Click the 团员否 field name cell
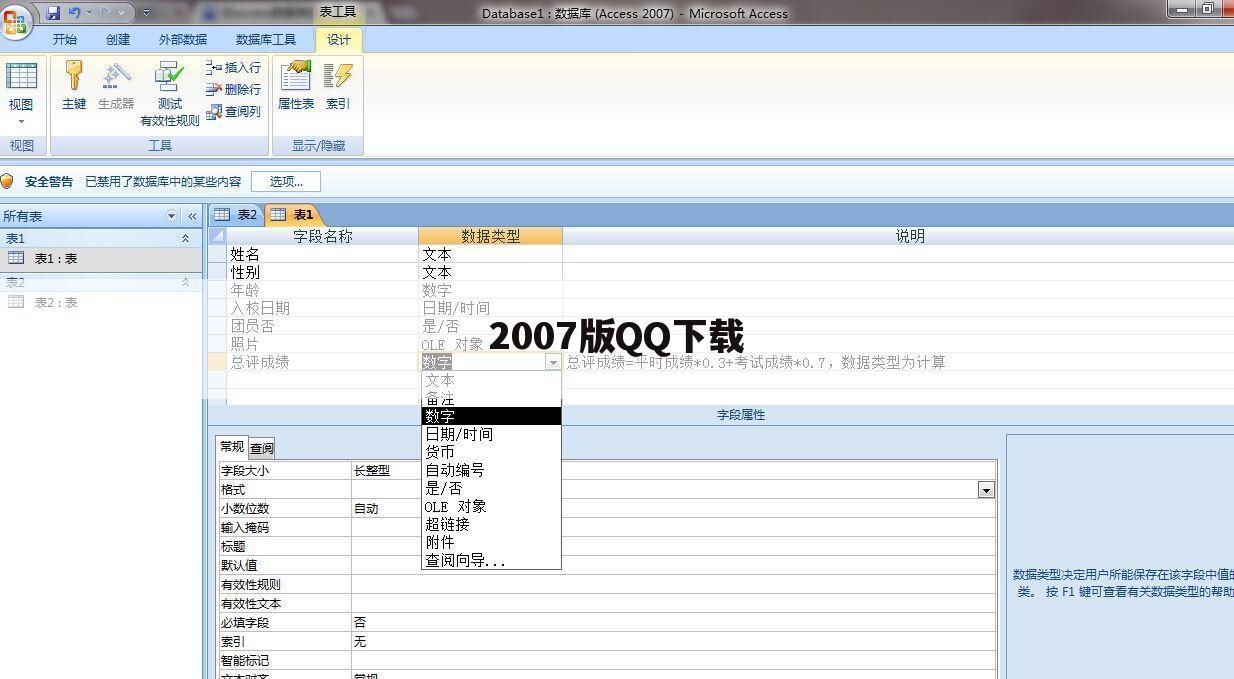The image size is (1234, 679). click(x=323, y=326)
